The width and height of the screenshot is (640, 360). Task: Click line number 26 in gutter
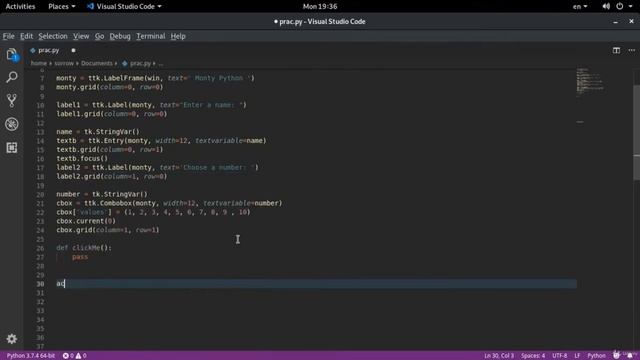(x=40, y=248)
